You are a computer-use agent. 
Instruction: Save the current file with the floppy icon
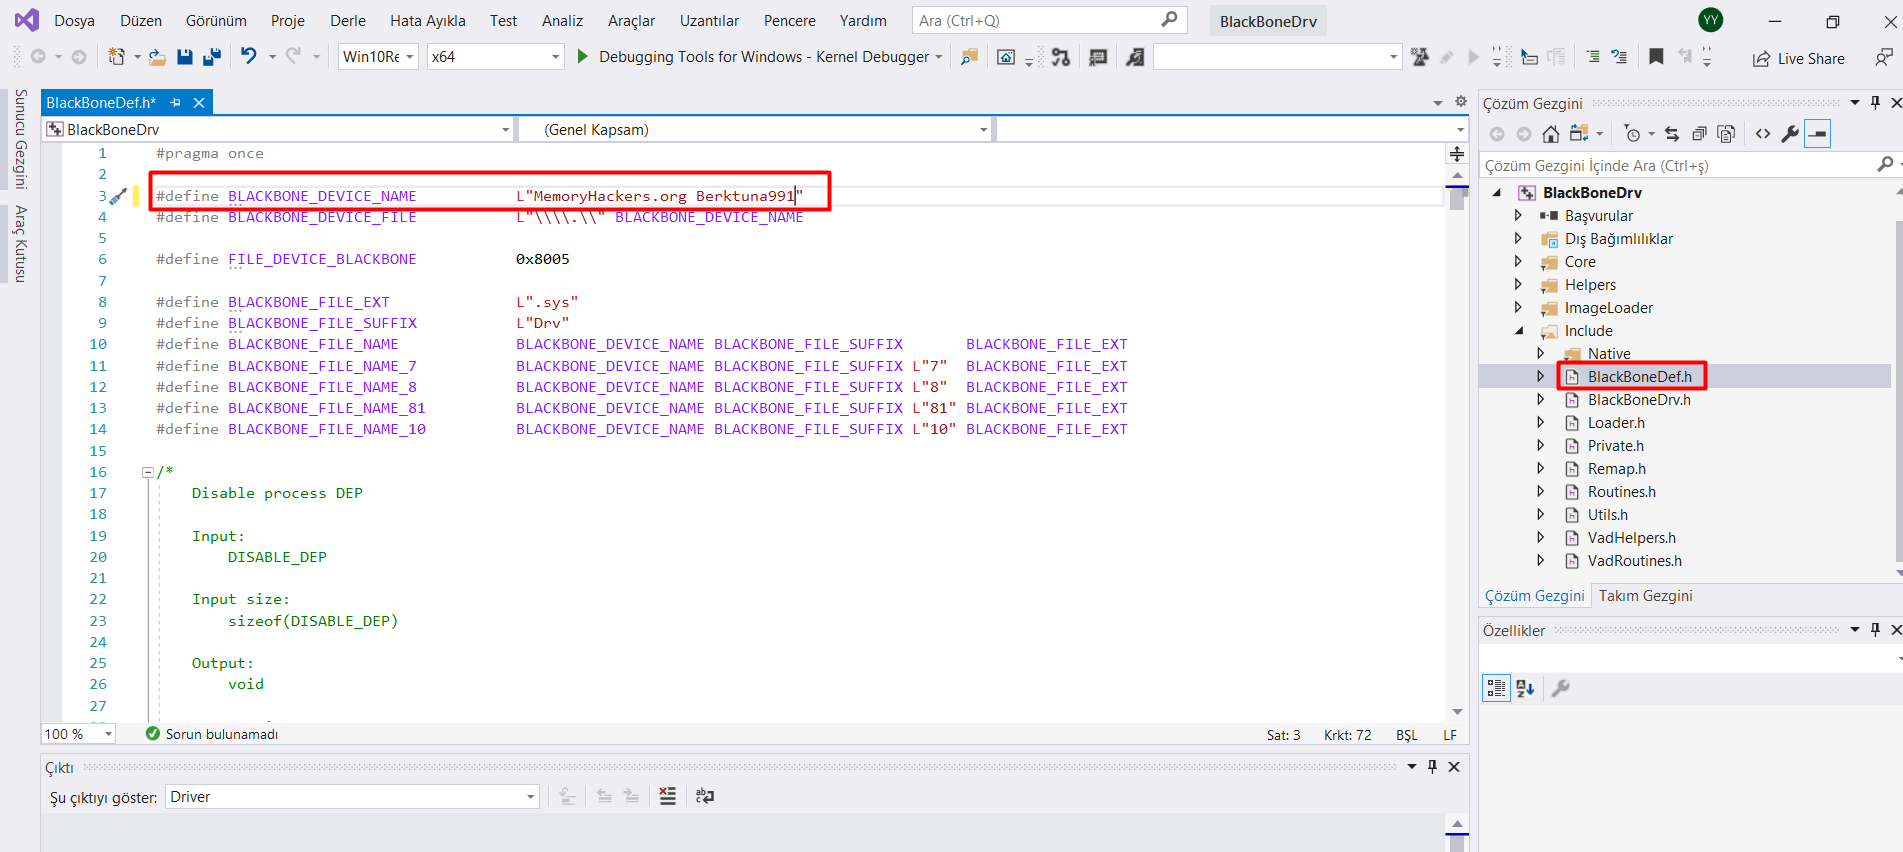(185, 57)
